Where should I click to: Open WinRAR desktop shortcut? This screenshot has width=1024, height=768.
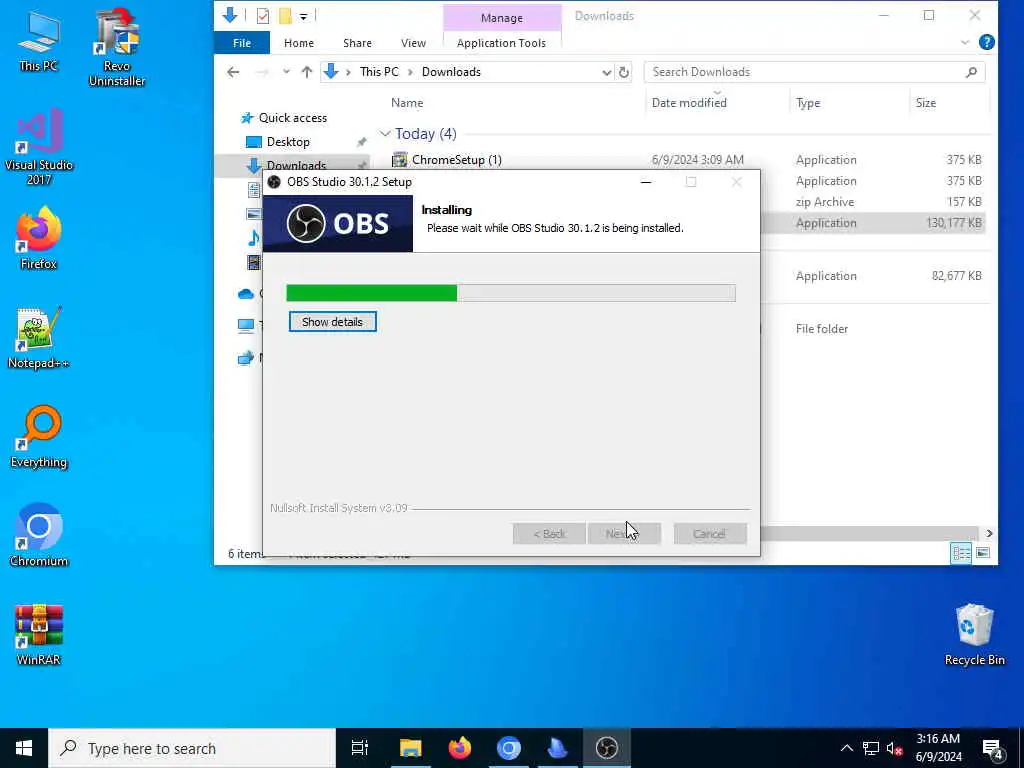coord(39,634)
